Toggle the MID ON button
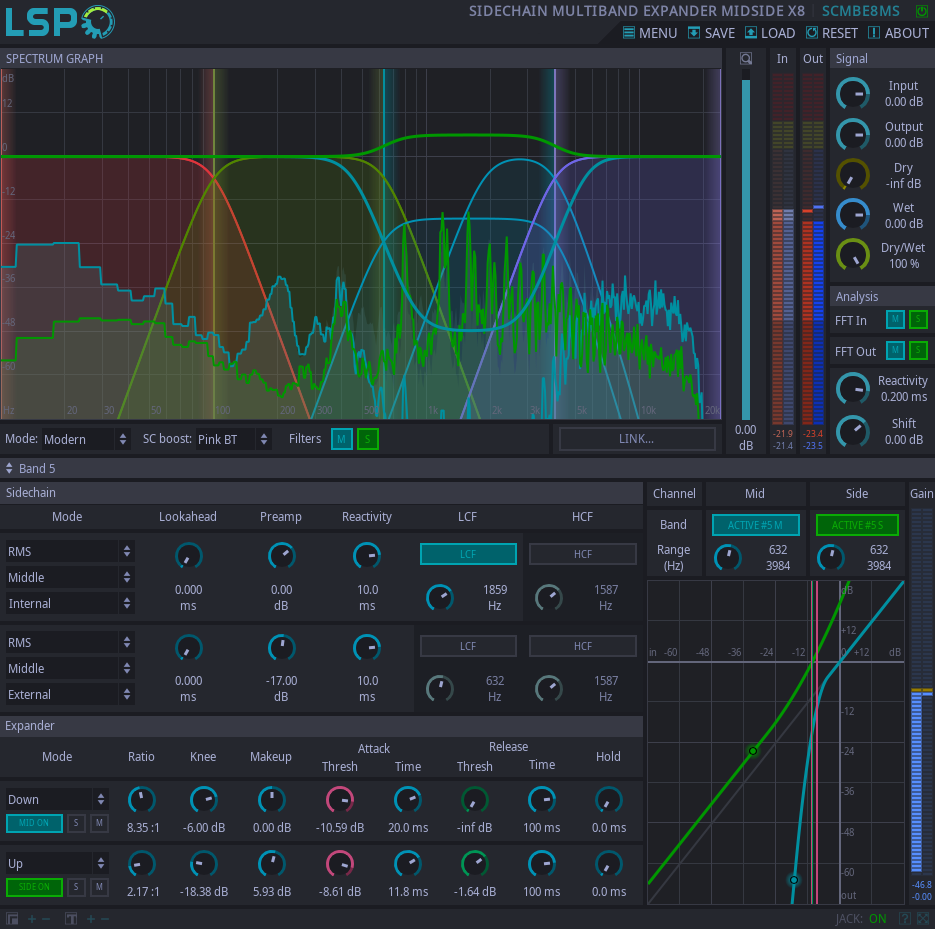 (34, 823)
